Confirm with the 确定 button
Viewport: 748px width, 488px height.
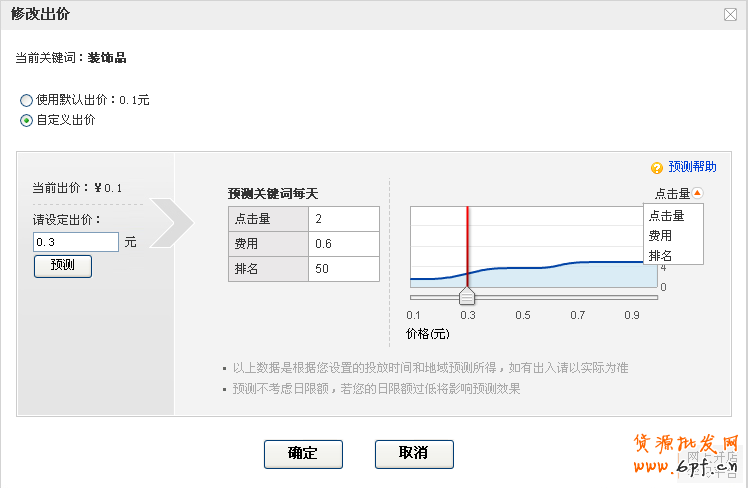[x=303, y=454]
